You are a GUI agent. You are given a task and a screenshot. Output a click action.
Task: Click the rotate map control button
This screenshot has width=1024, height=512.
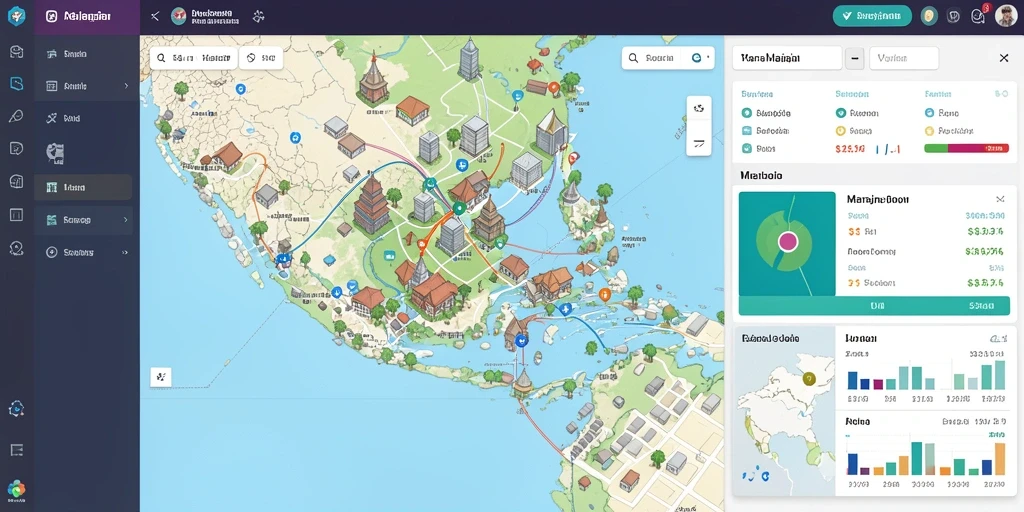point(699,108)
